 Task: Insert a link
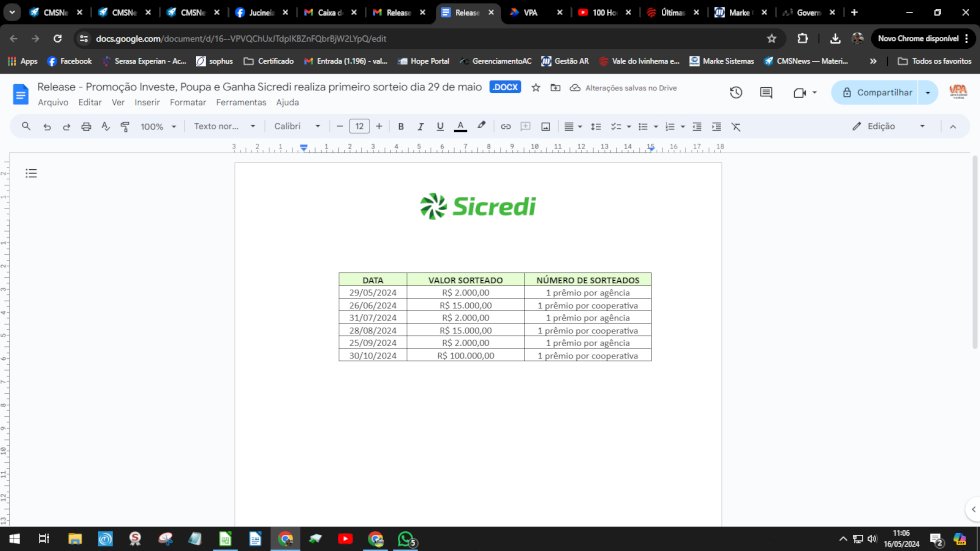click(506, 127)
